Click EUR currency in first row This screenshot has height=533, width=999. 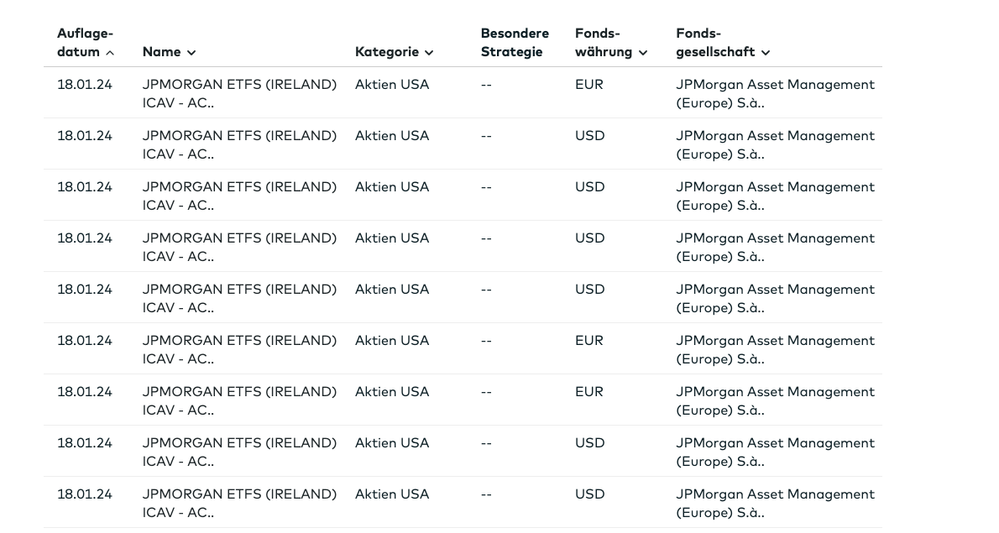(x=589, y=85)
